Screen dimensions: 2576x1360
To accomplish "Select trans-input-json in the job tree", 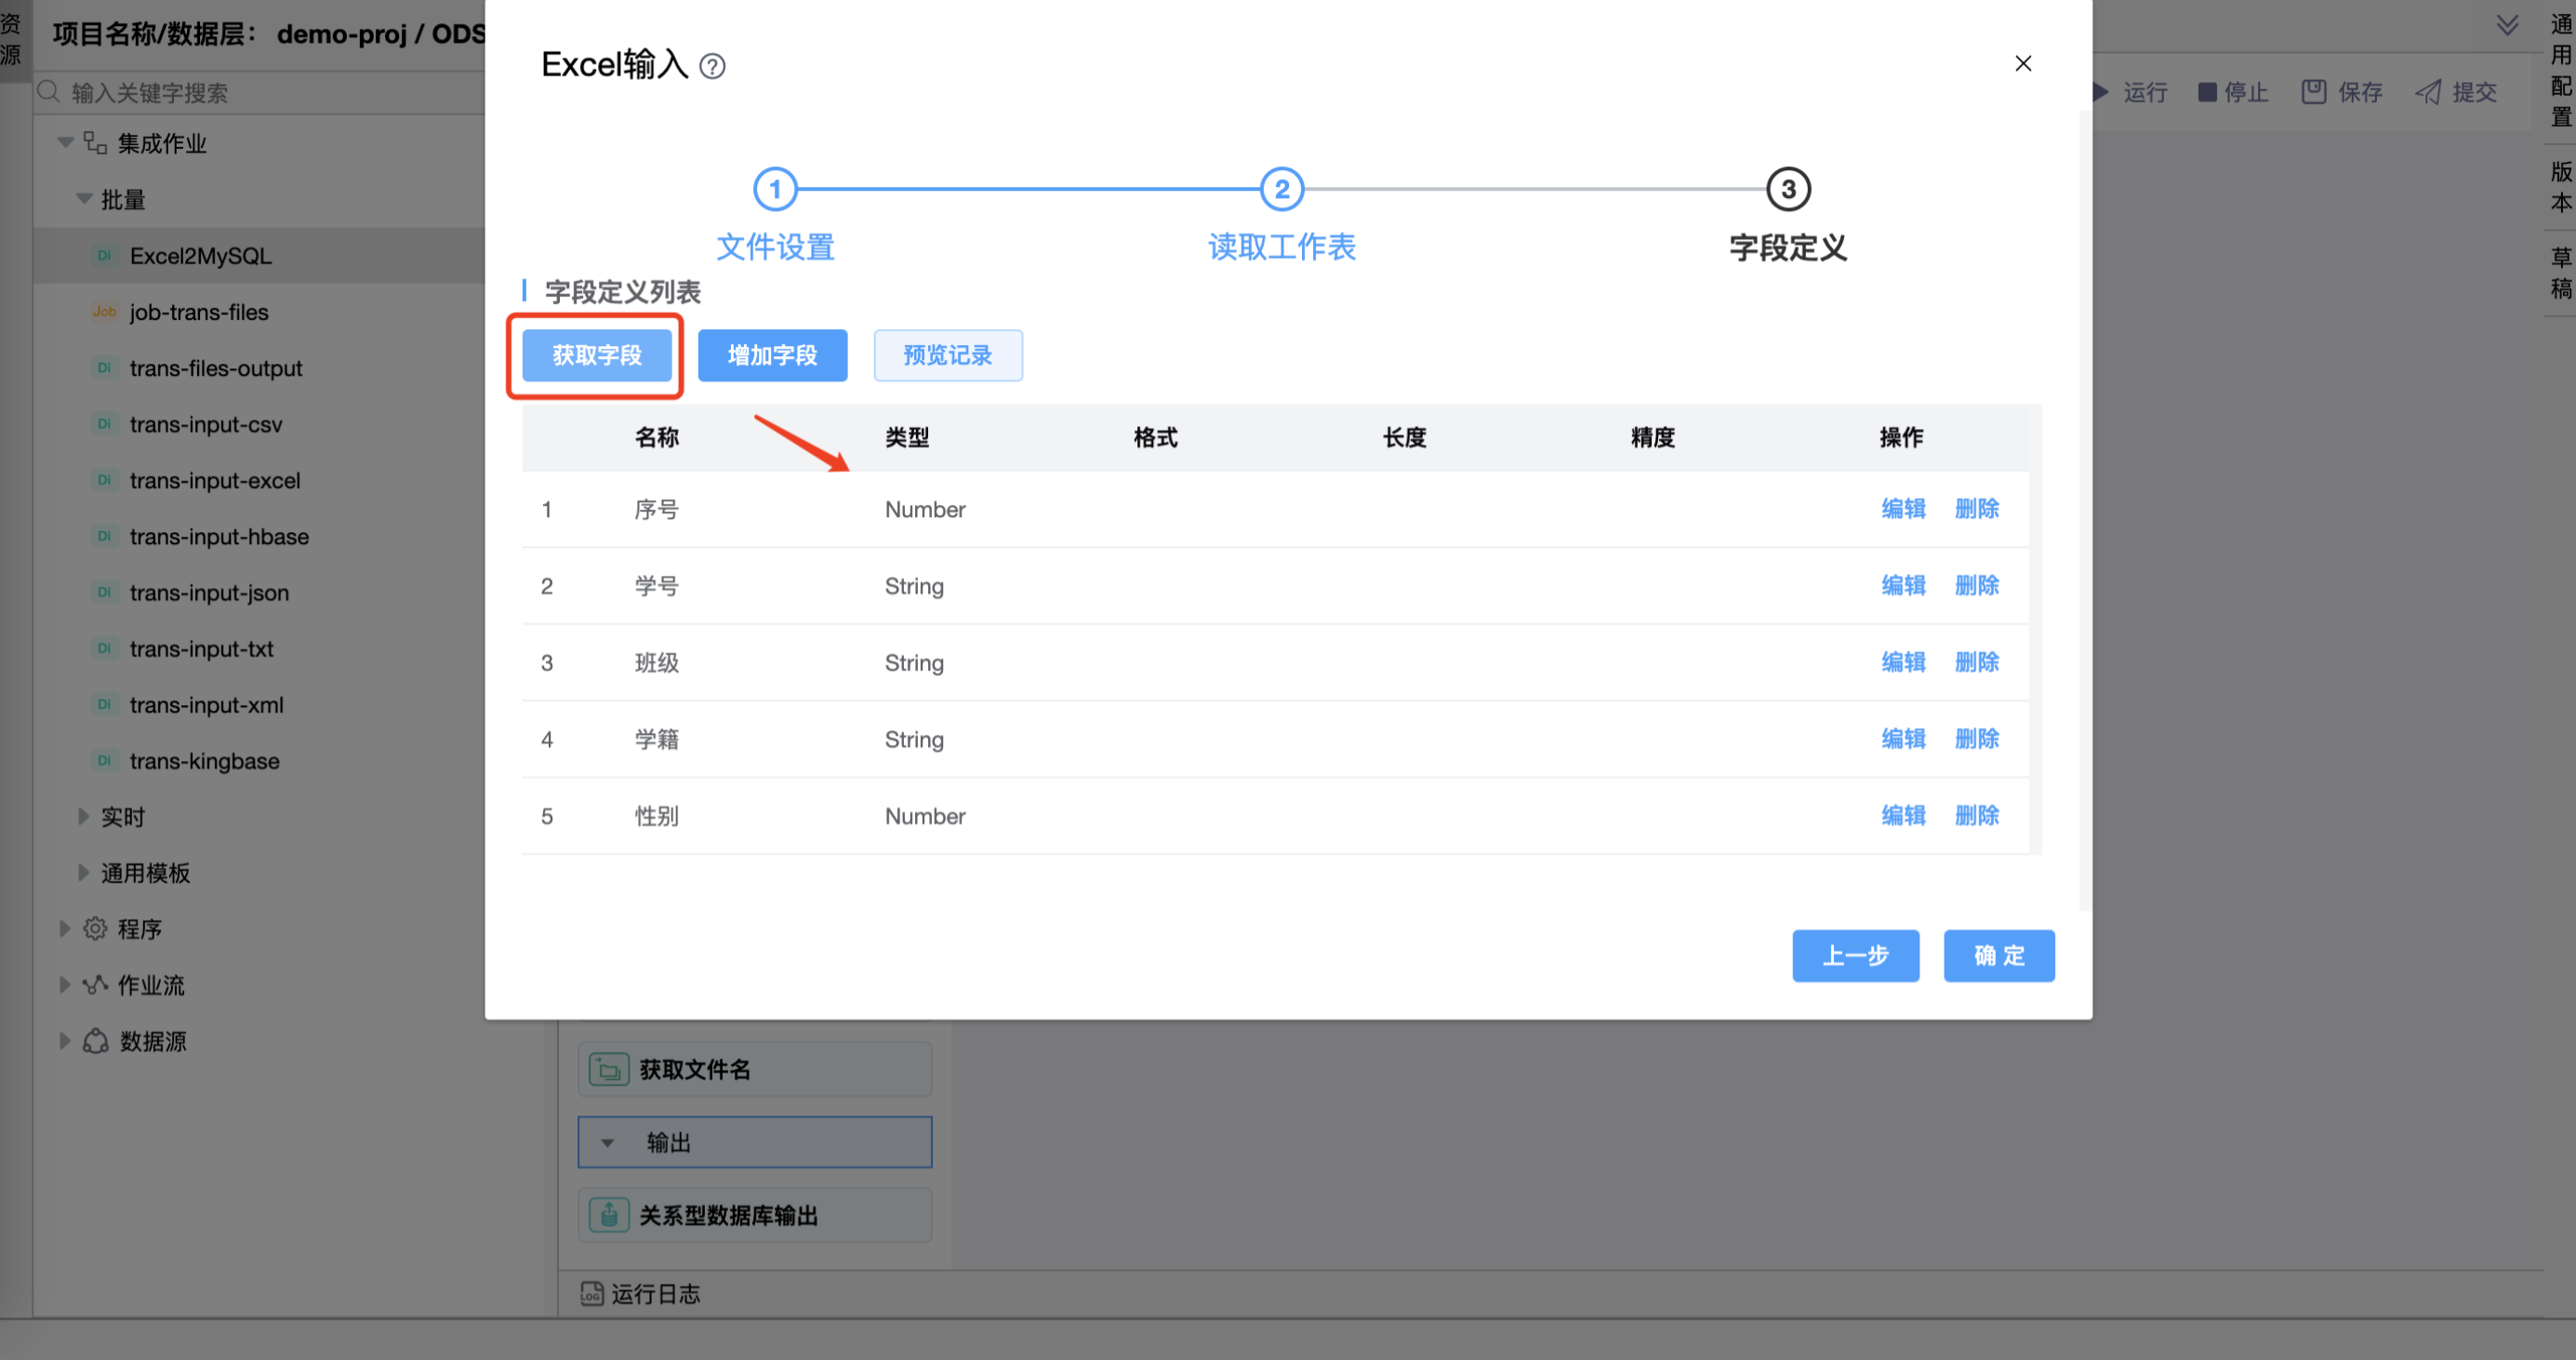I will (x=209, y=593).
